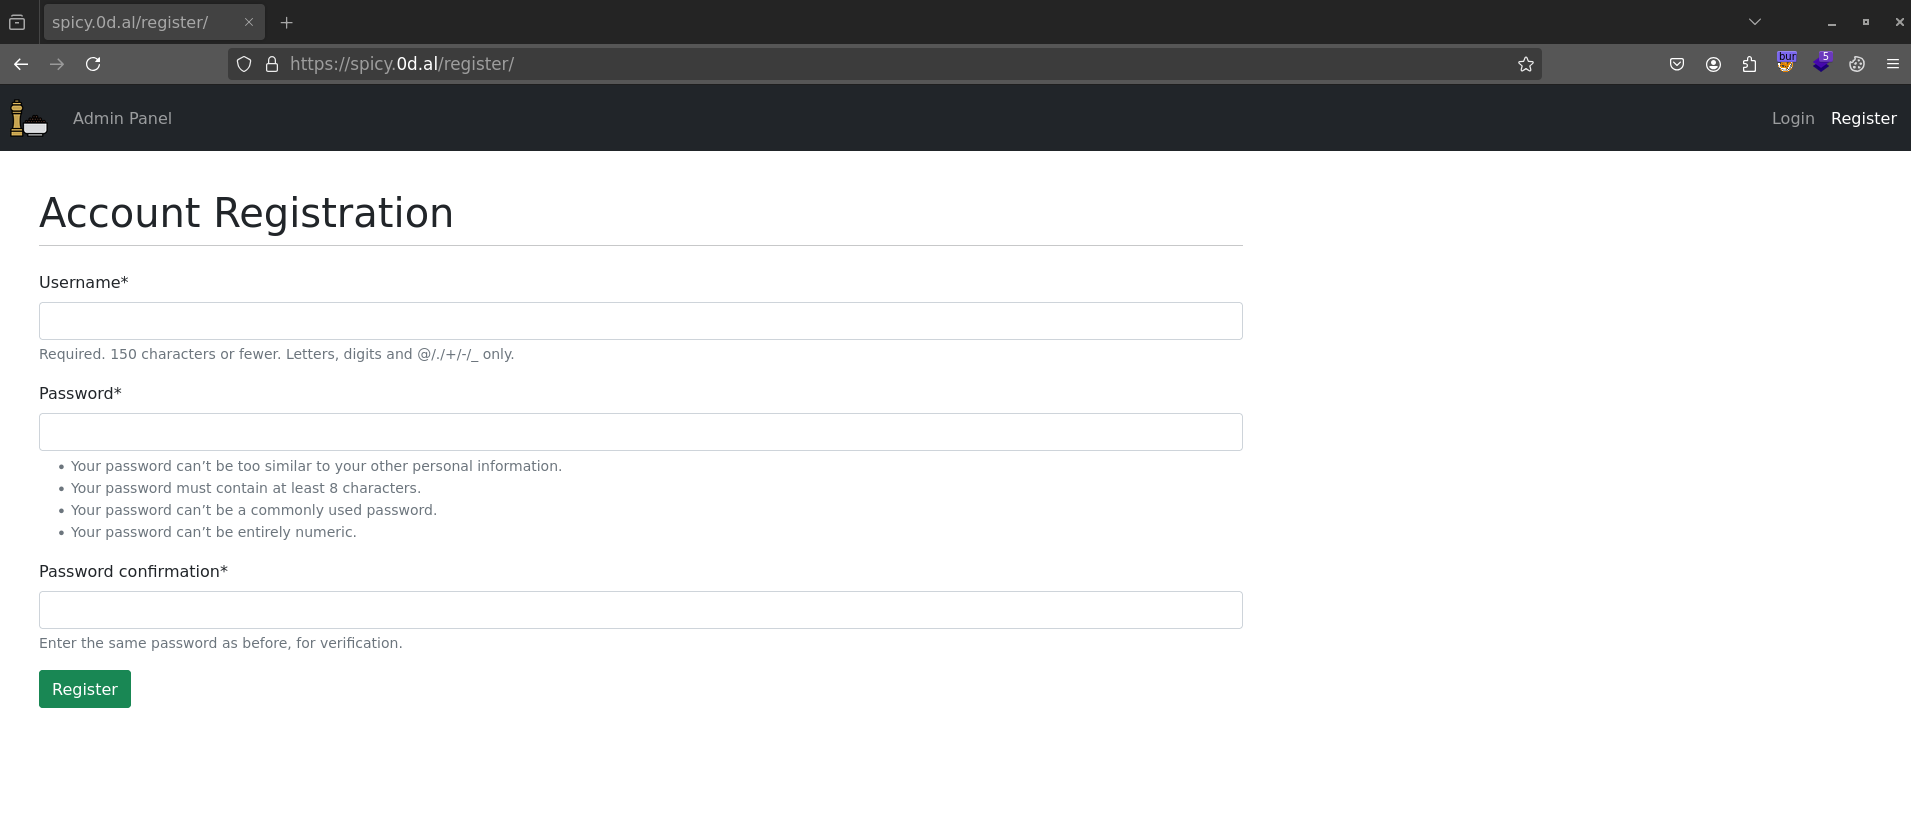Image resolution: width=1911 pixels, height=819 pixels.
Task: Click the Admin Panel nav link
Action: (122, 118)
